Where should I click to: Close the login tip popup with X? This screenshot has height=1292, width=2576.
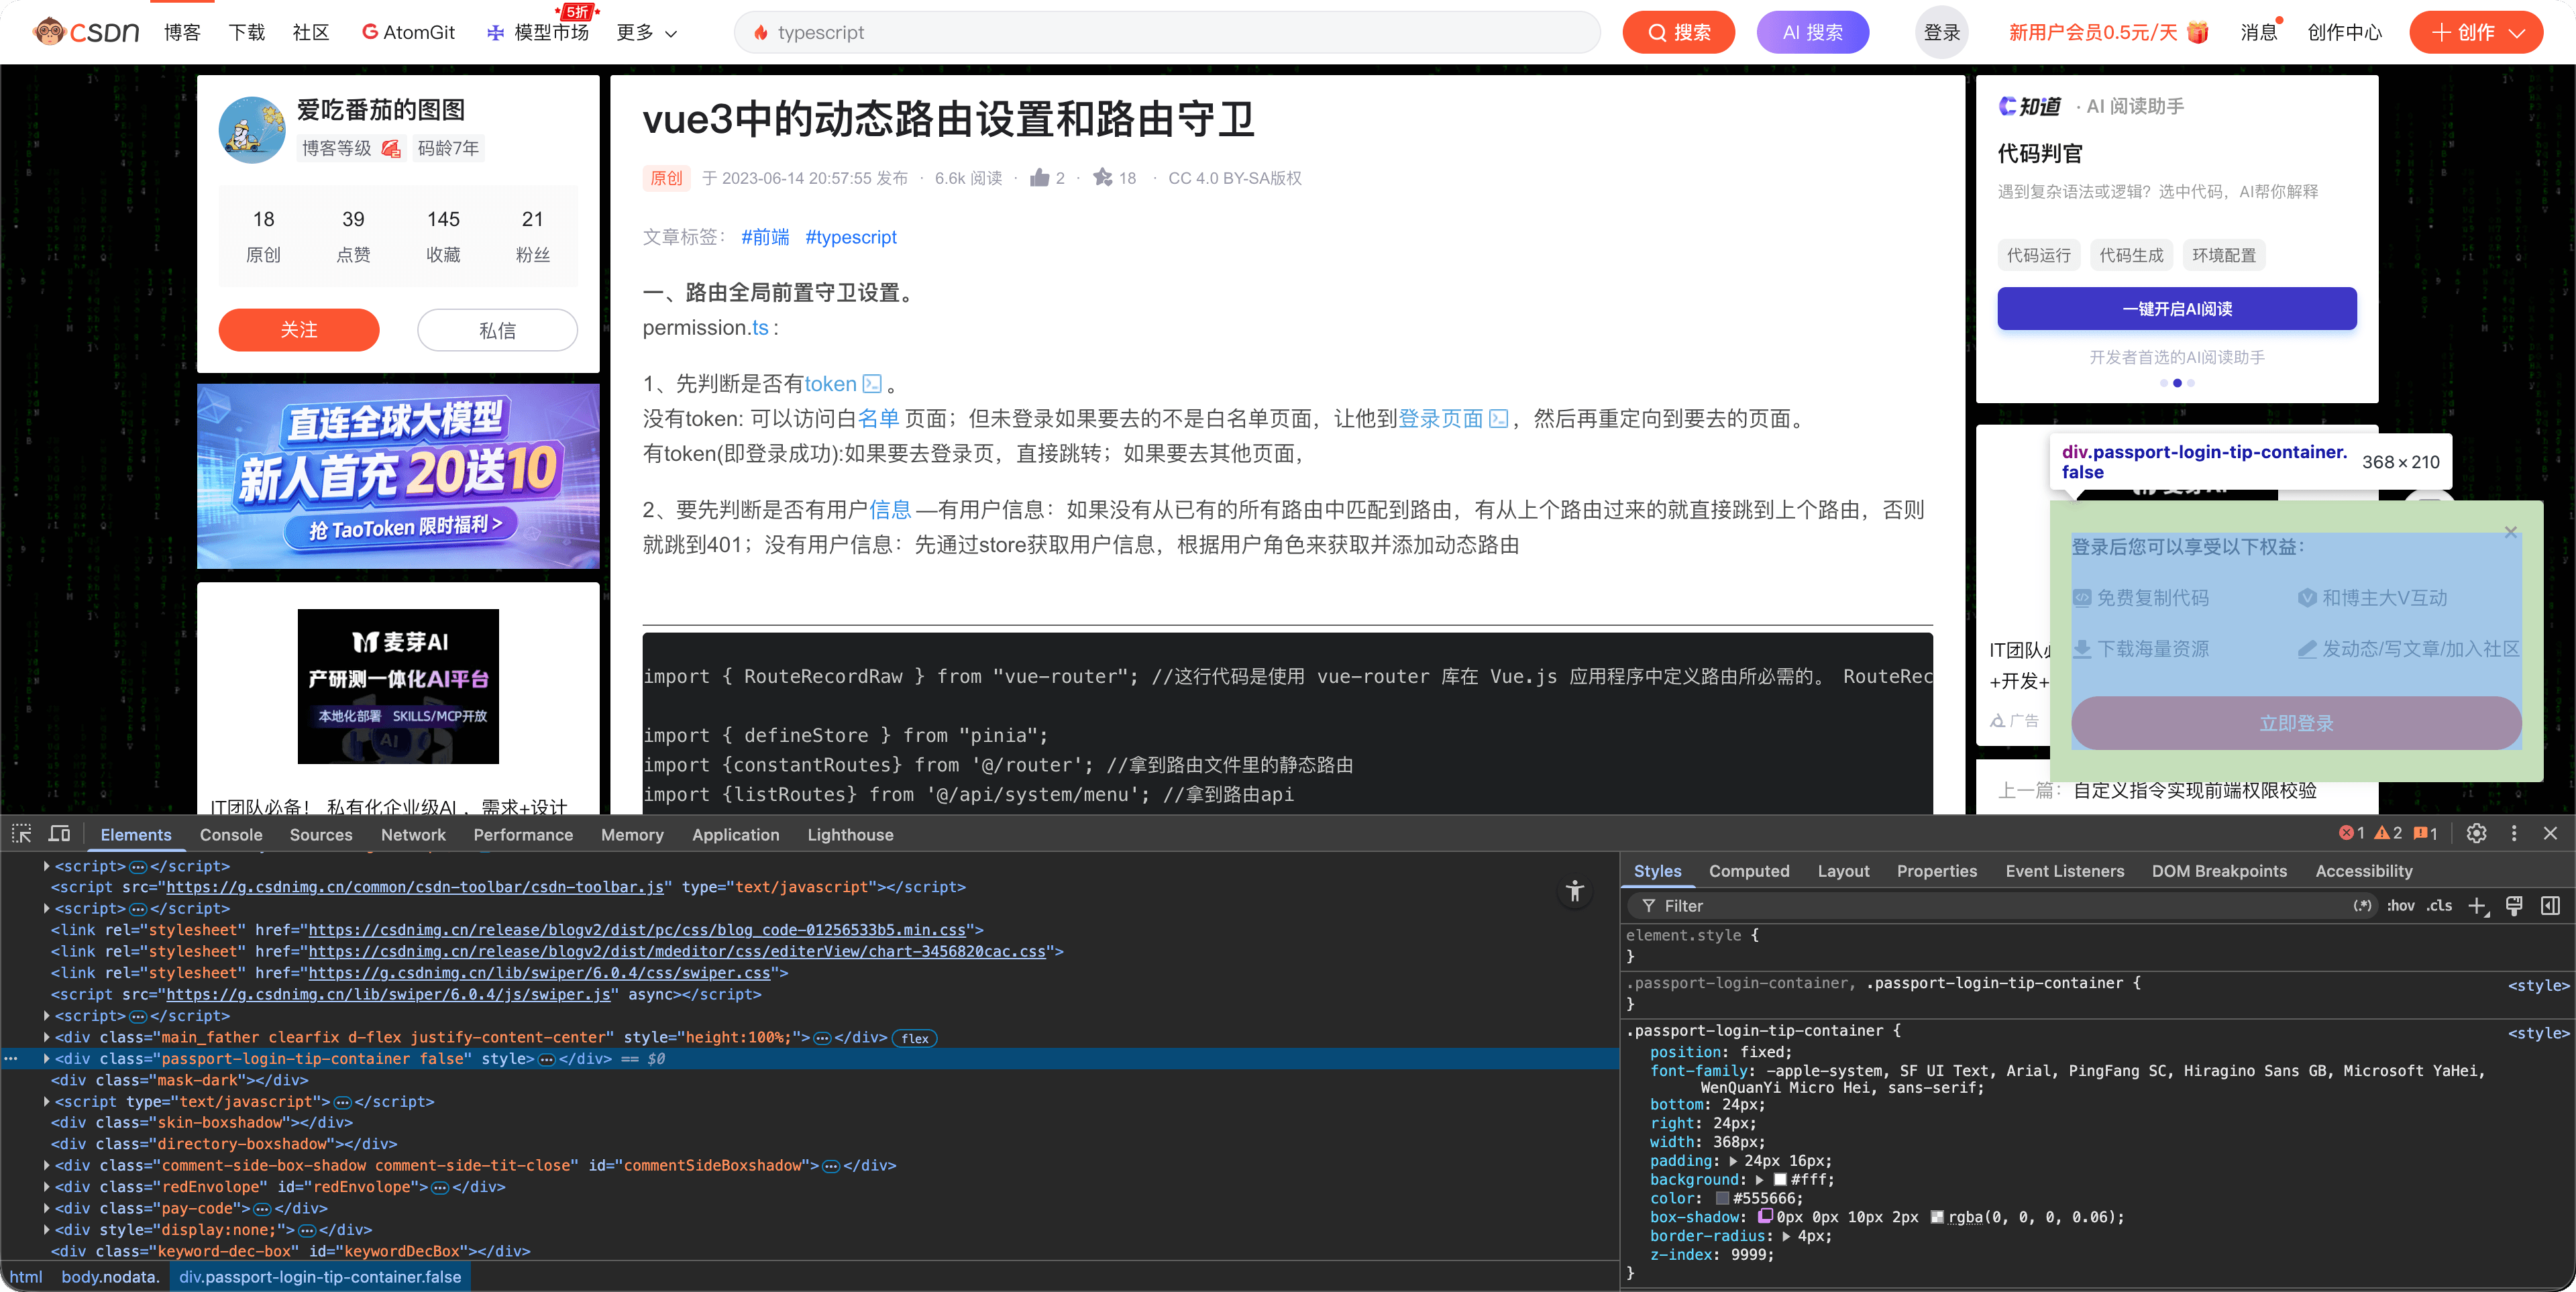pos(2511,532)
